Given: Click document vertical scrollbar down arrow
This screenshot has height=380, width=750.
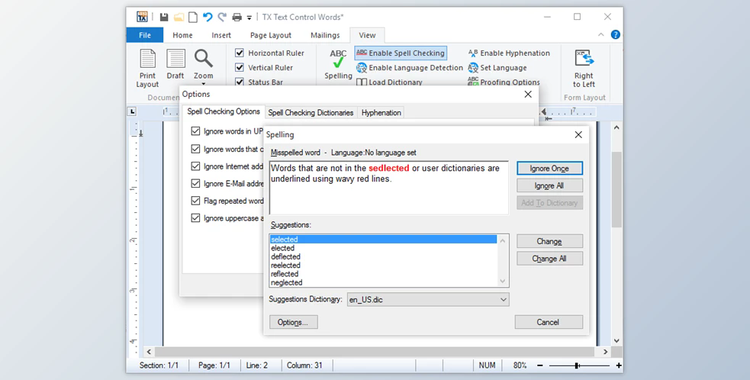Looking at the screenshot, I should point(617,341).
